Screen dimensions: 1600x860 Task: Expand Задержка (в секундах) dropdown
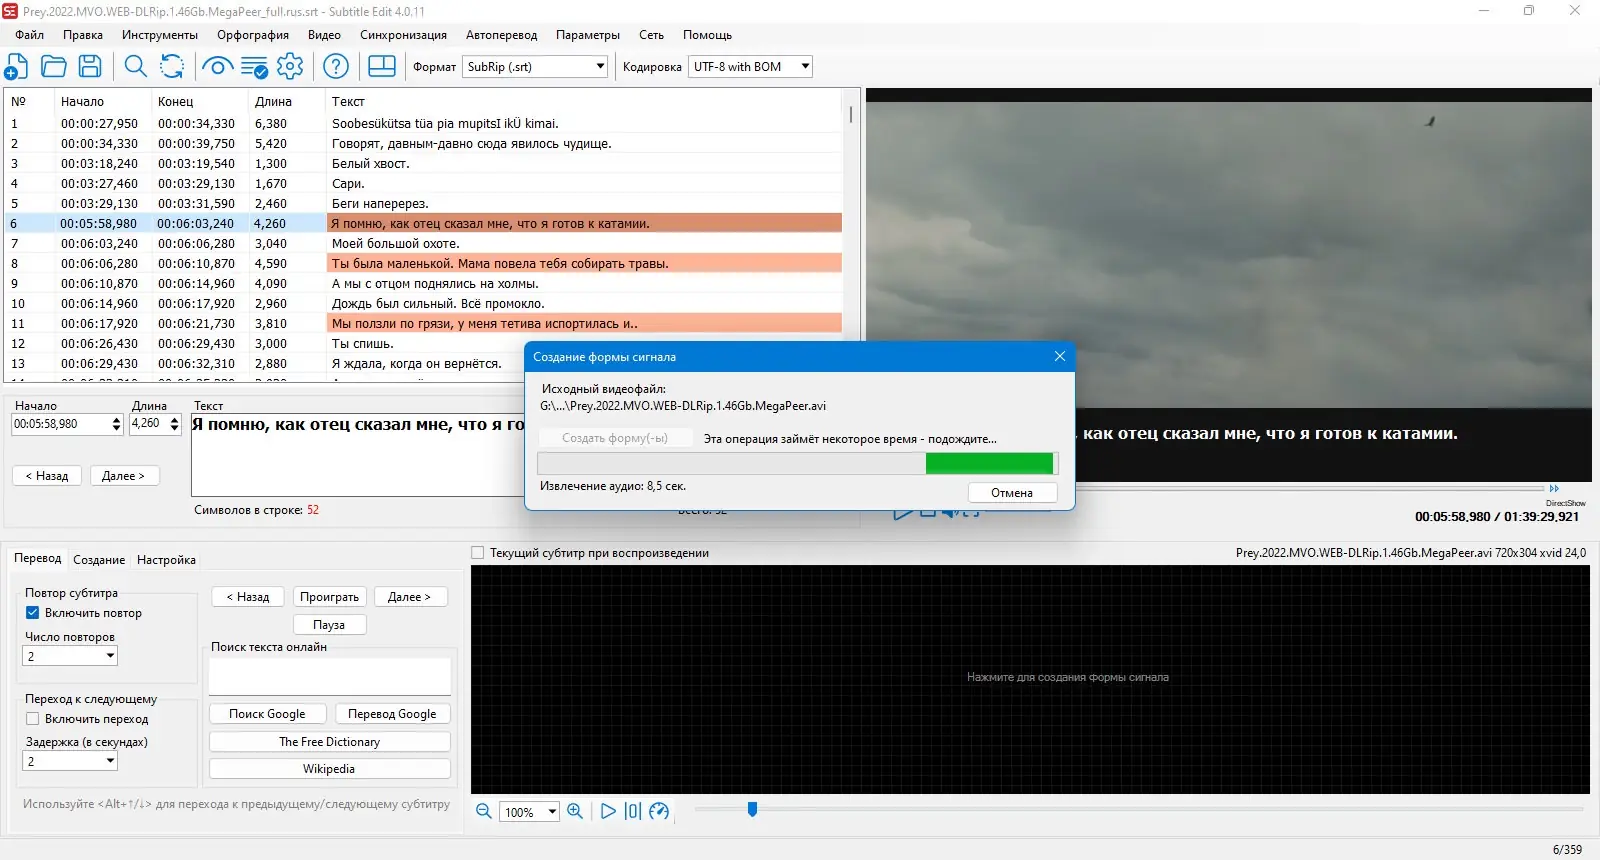(x=70, y=761)
